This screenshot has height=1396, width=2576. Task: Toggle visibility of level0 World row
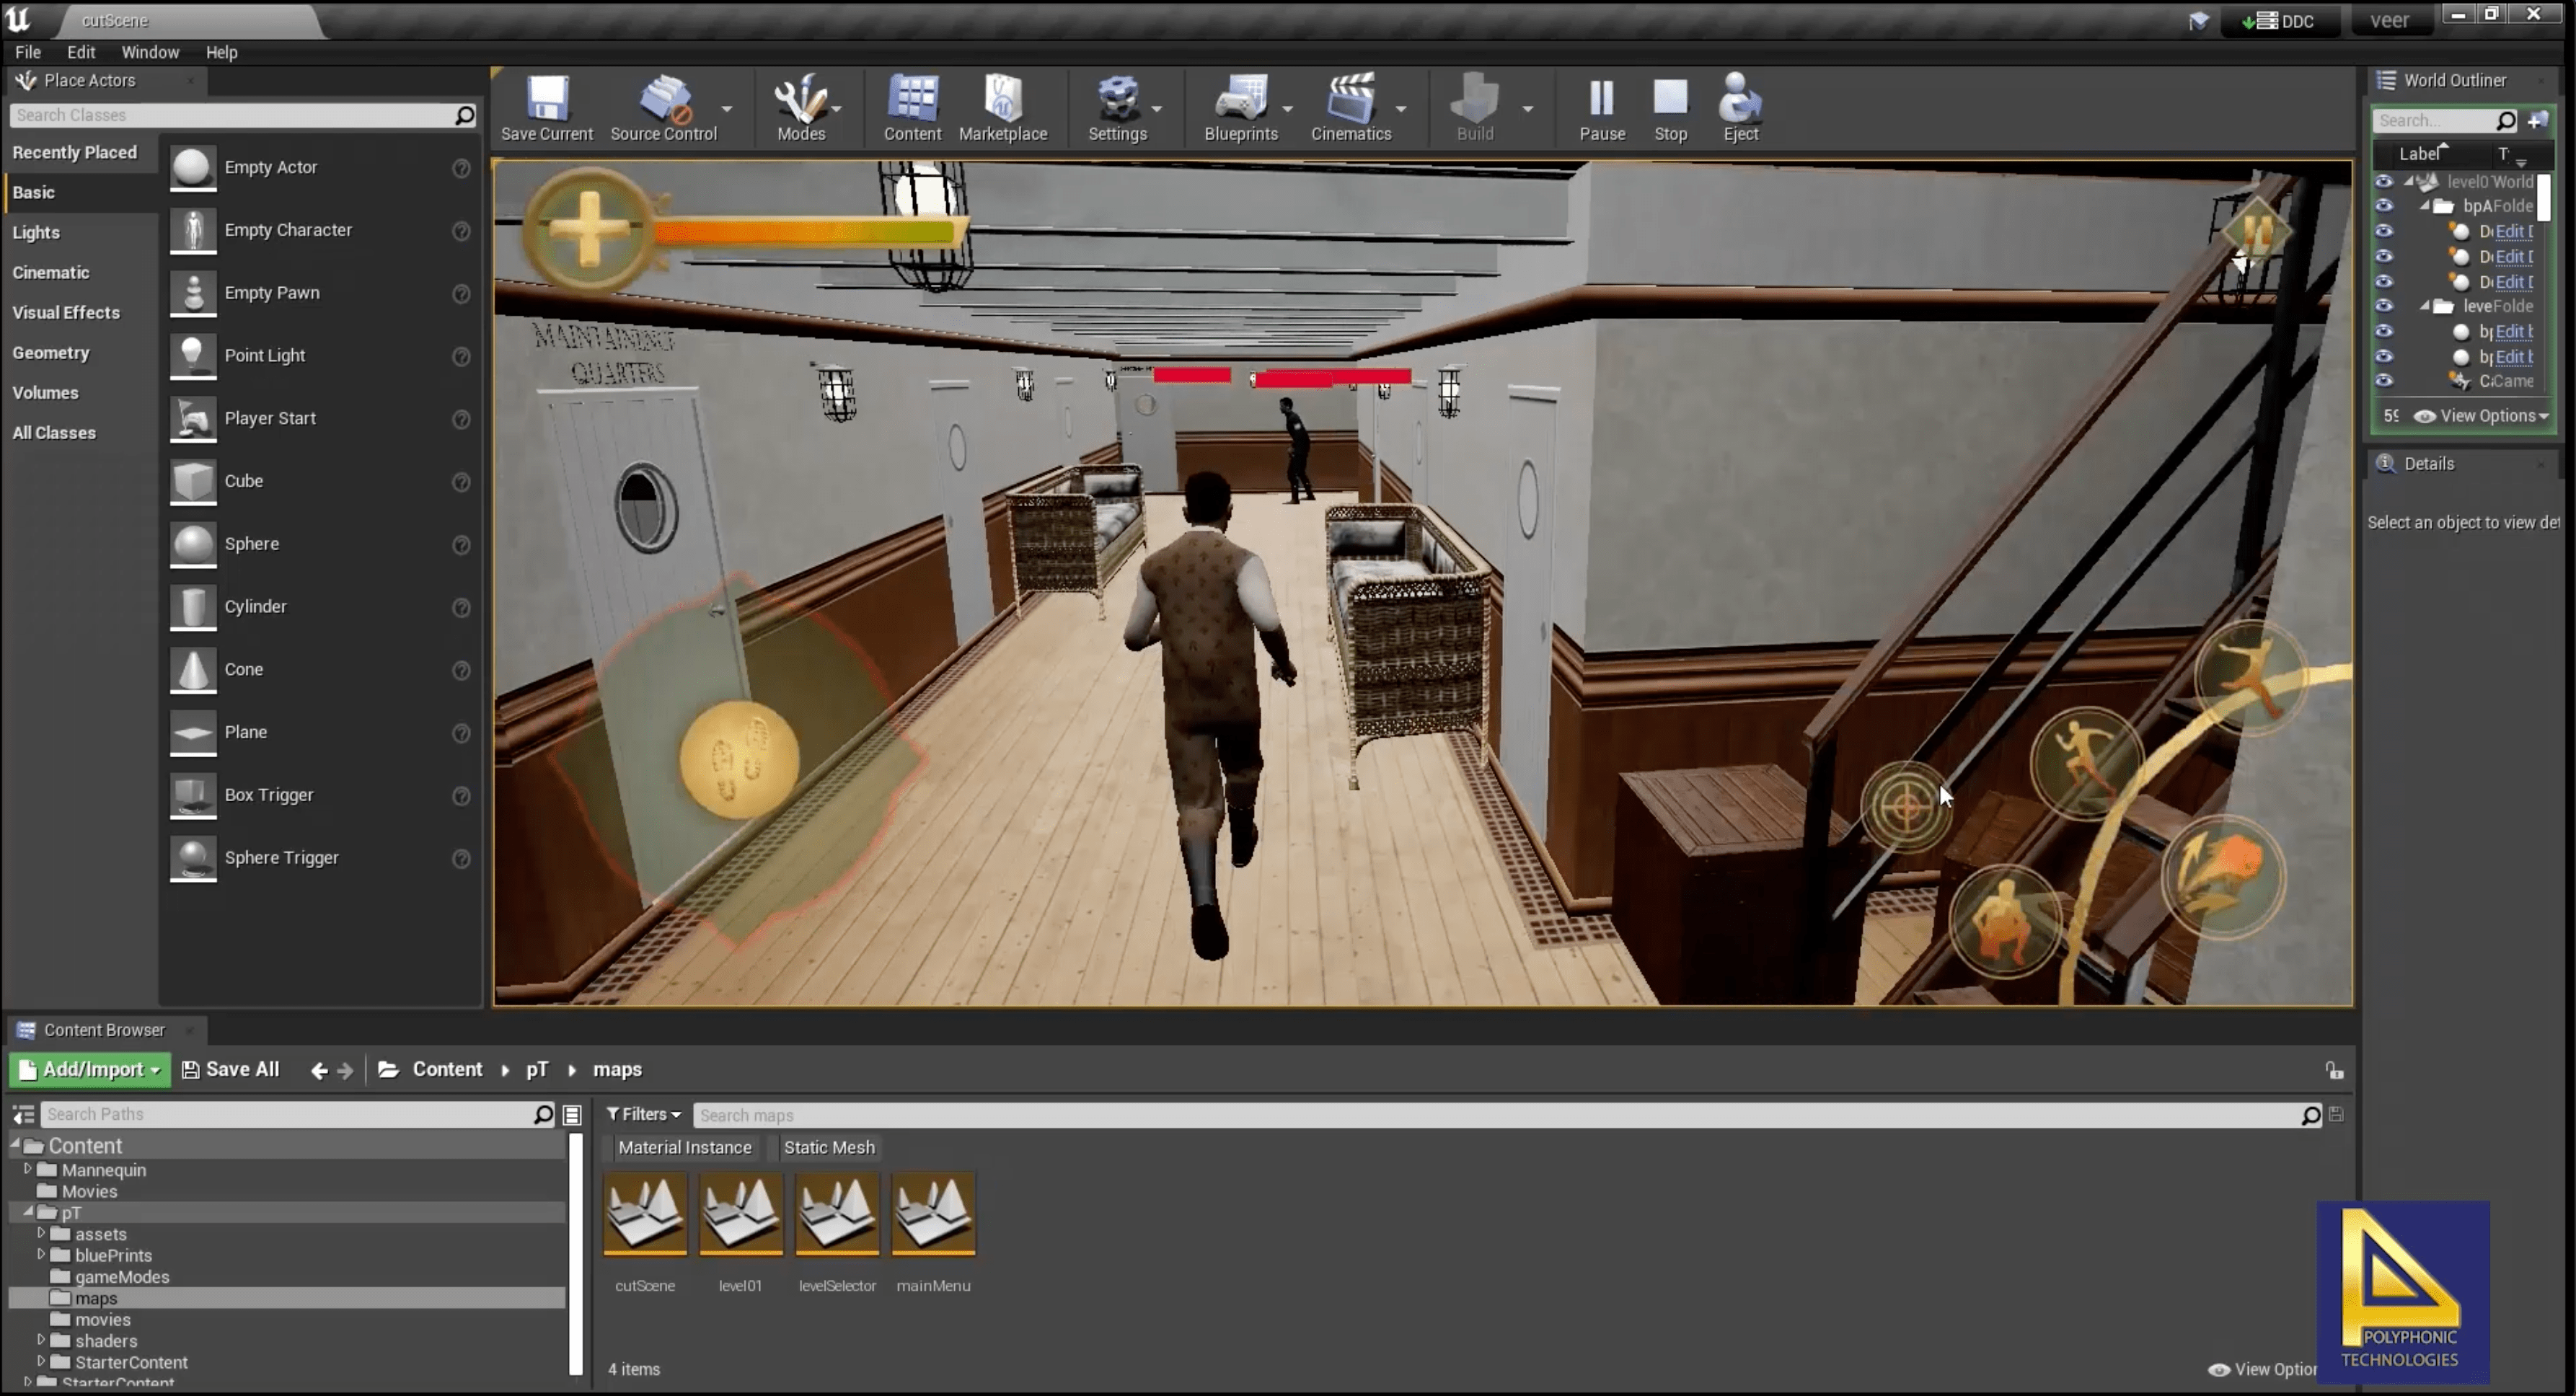[2384, 182]
